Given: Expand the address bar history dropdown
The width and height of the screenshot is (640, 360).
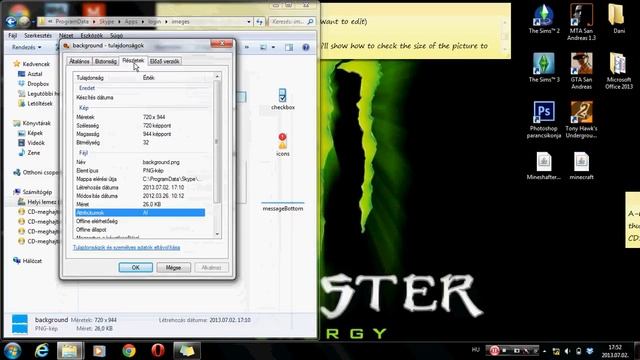Looking at the screenshot, I should [x=249, y=22].
